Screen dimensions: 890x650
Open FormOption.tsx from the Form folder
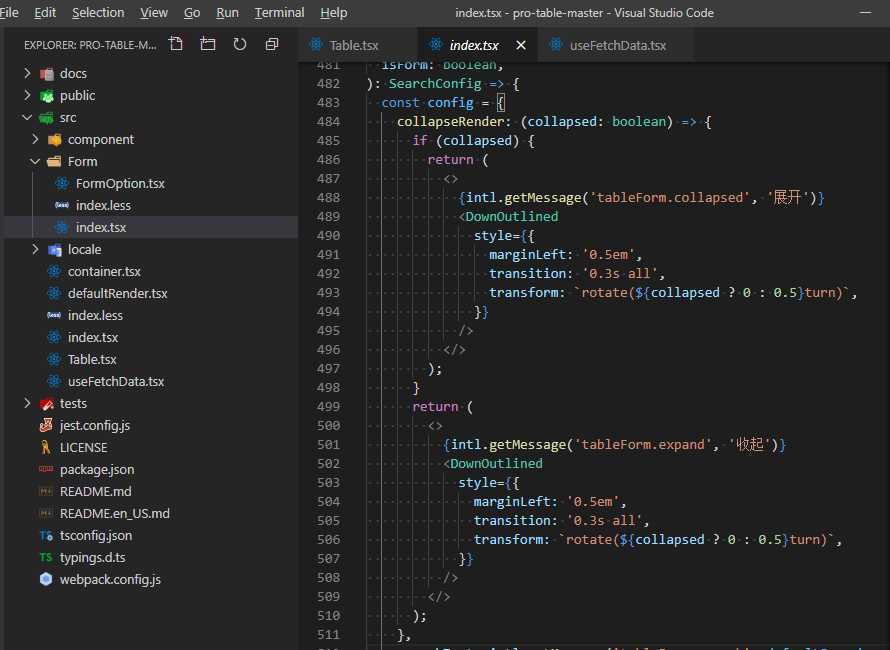[x=120, y=183]
